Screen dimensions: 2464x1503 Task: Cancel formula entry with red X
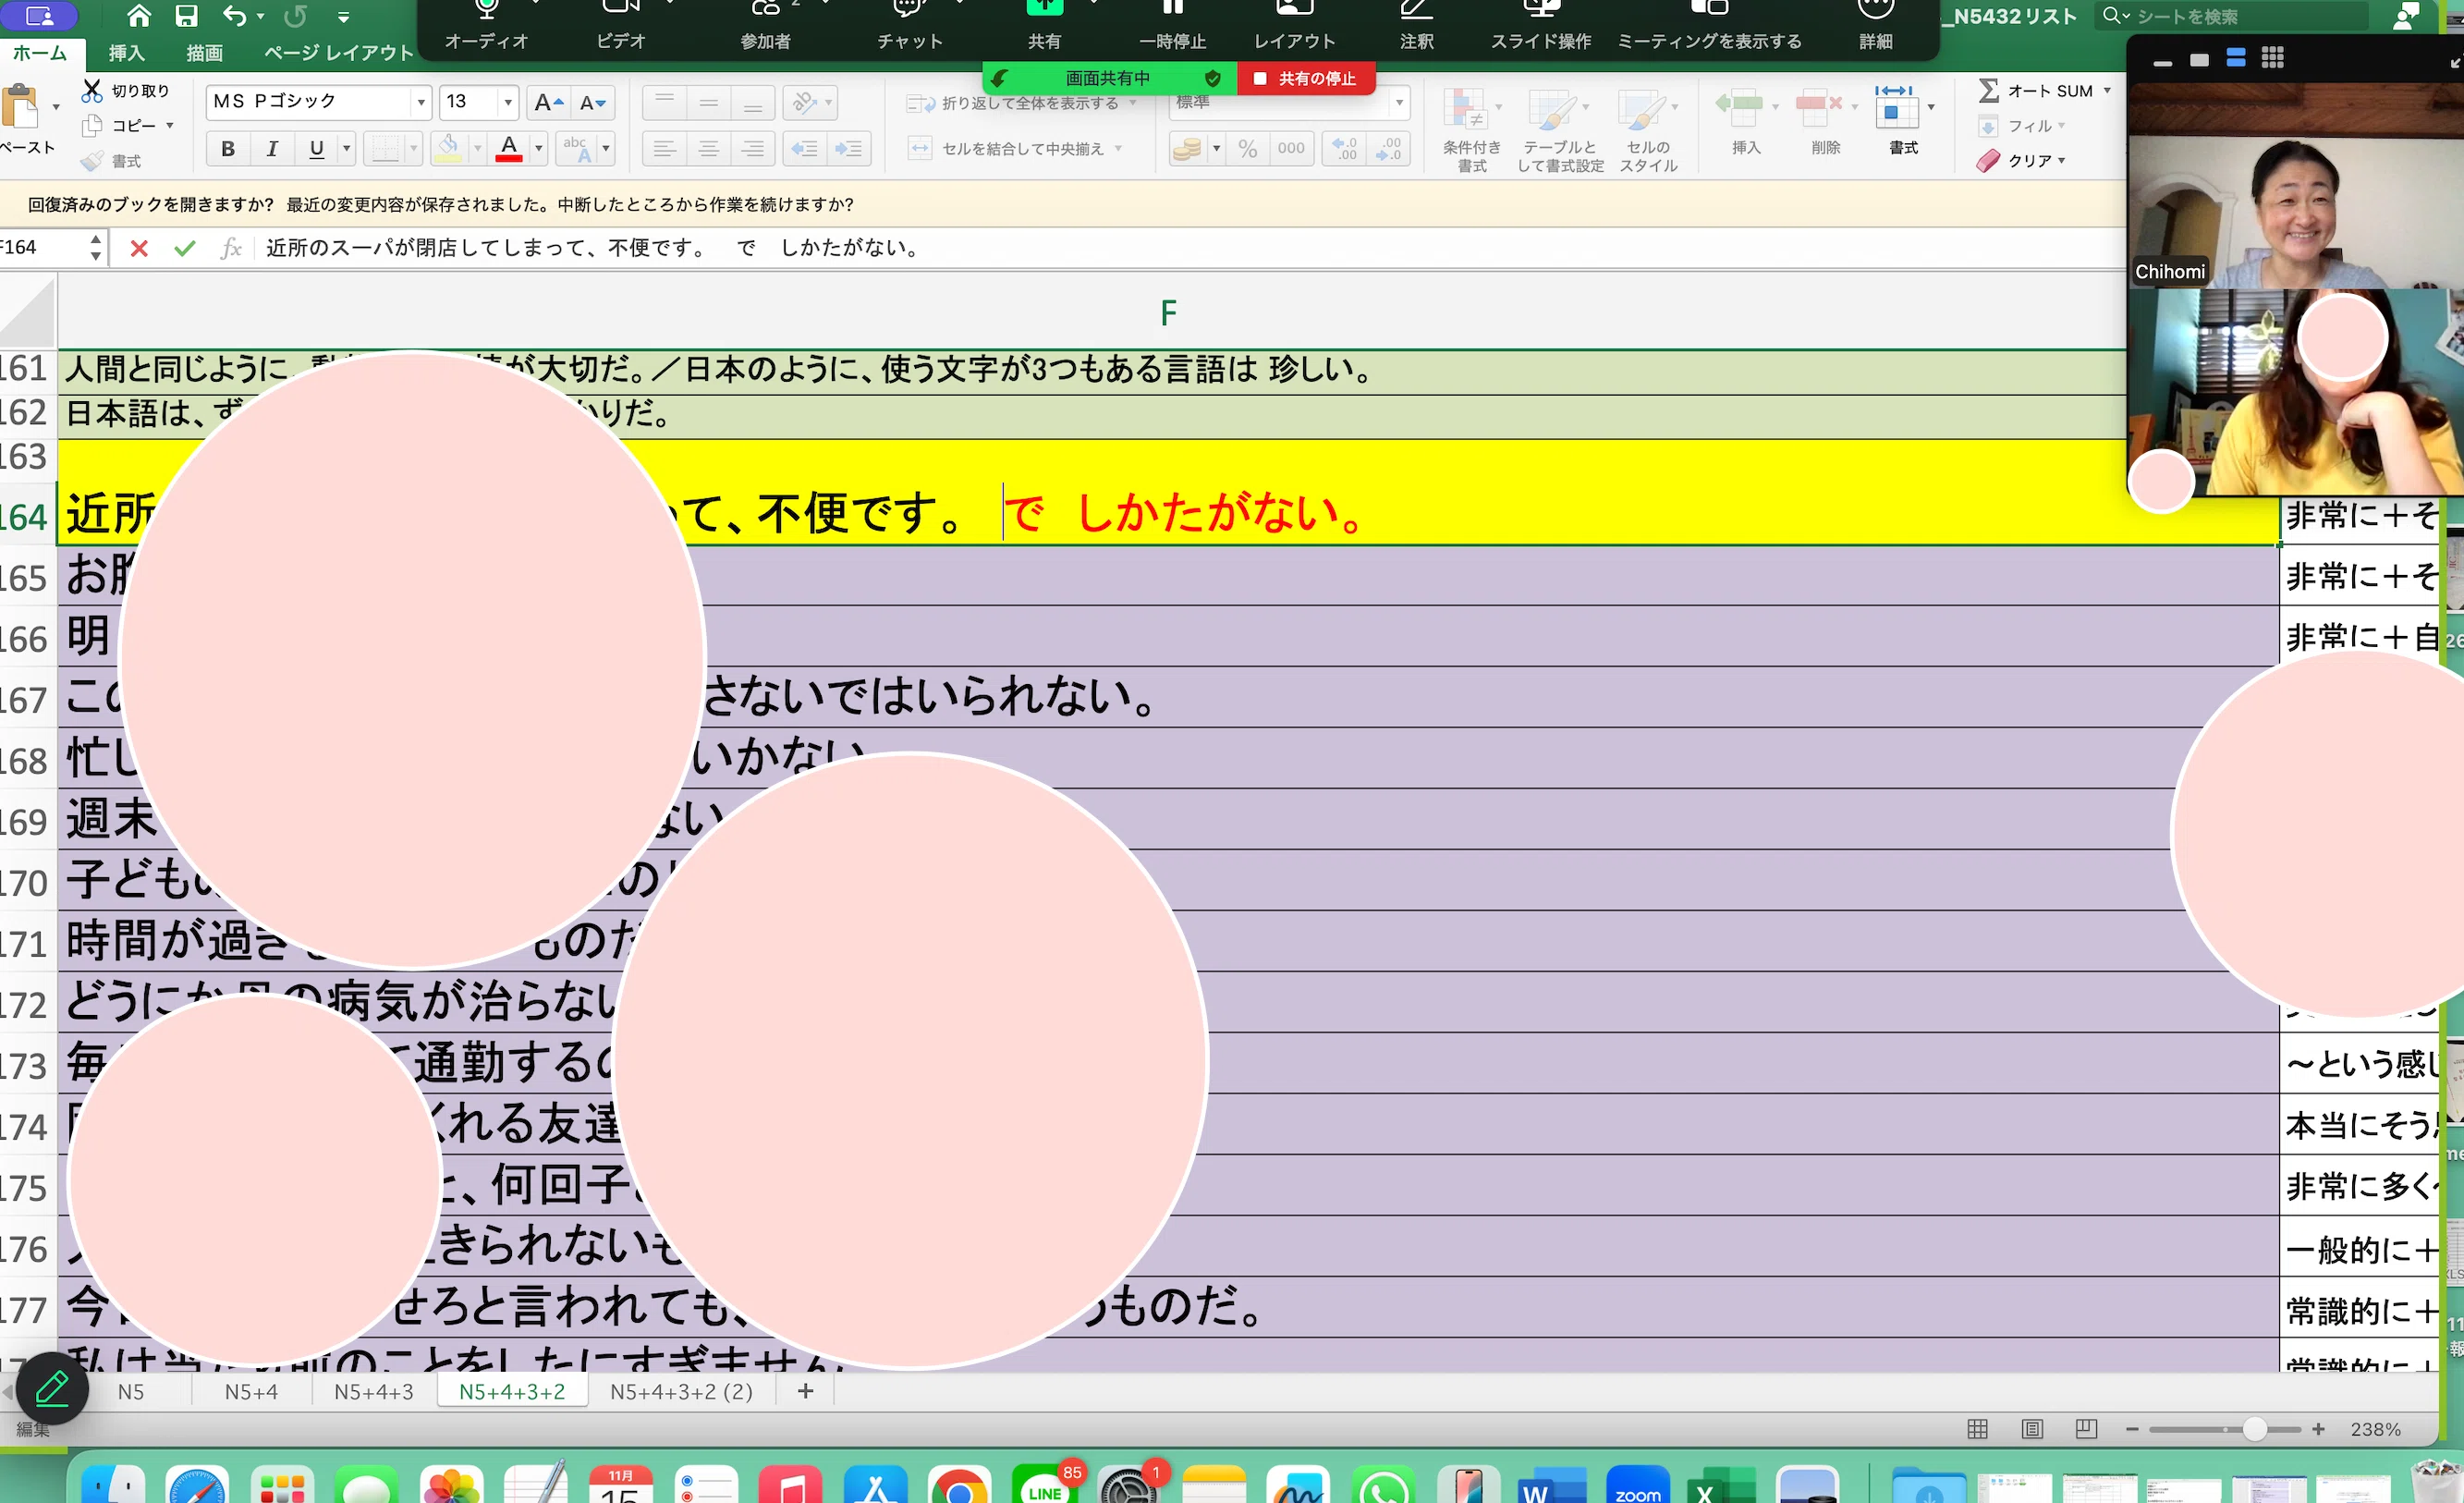pos(139,248)
